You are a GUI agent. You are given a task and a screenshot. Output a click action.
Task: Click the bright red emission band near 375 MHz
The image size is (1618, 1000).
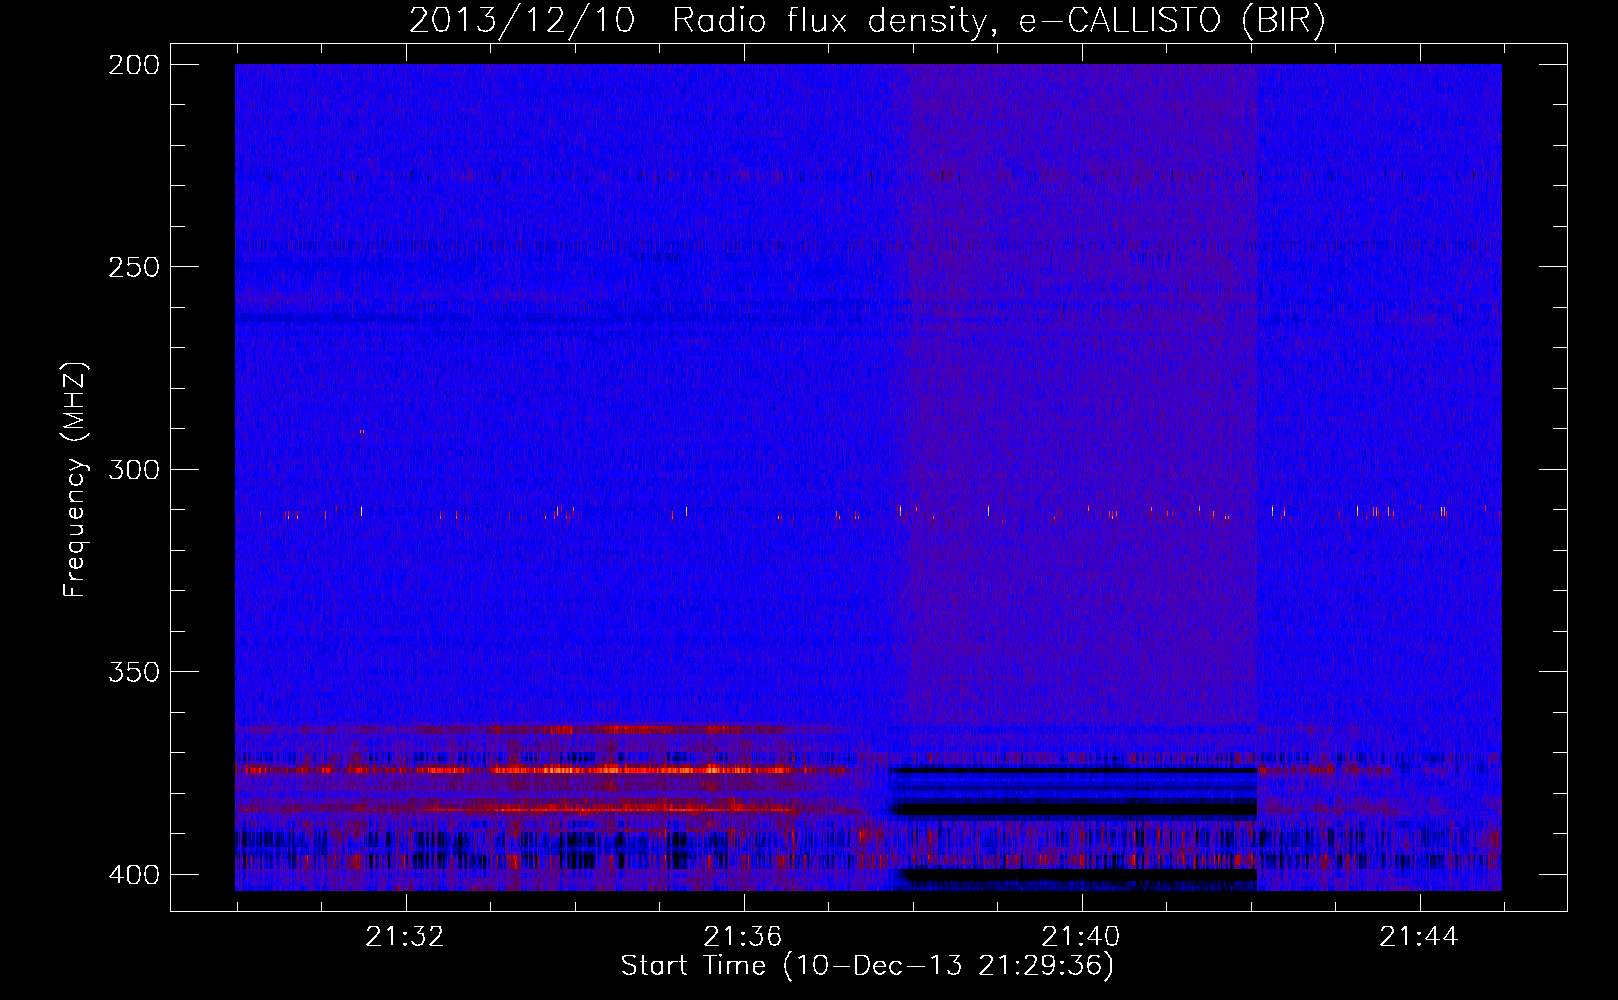click(x=540, y=770)
